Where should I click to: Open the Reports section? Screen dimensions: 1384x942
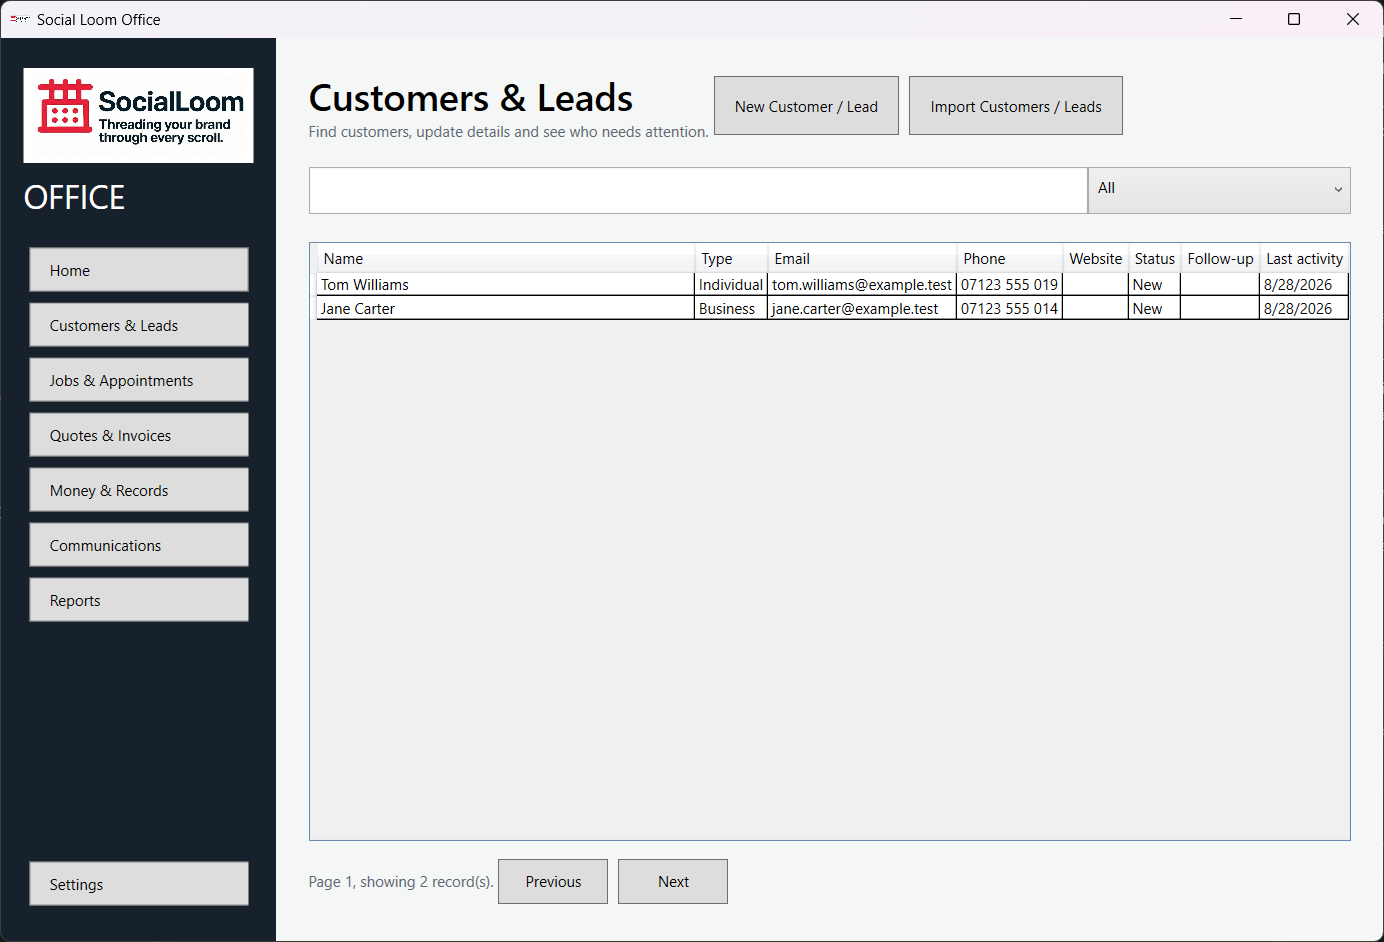tap(139, 600)
